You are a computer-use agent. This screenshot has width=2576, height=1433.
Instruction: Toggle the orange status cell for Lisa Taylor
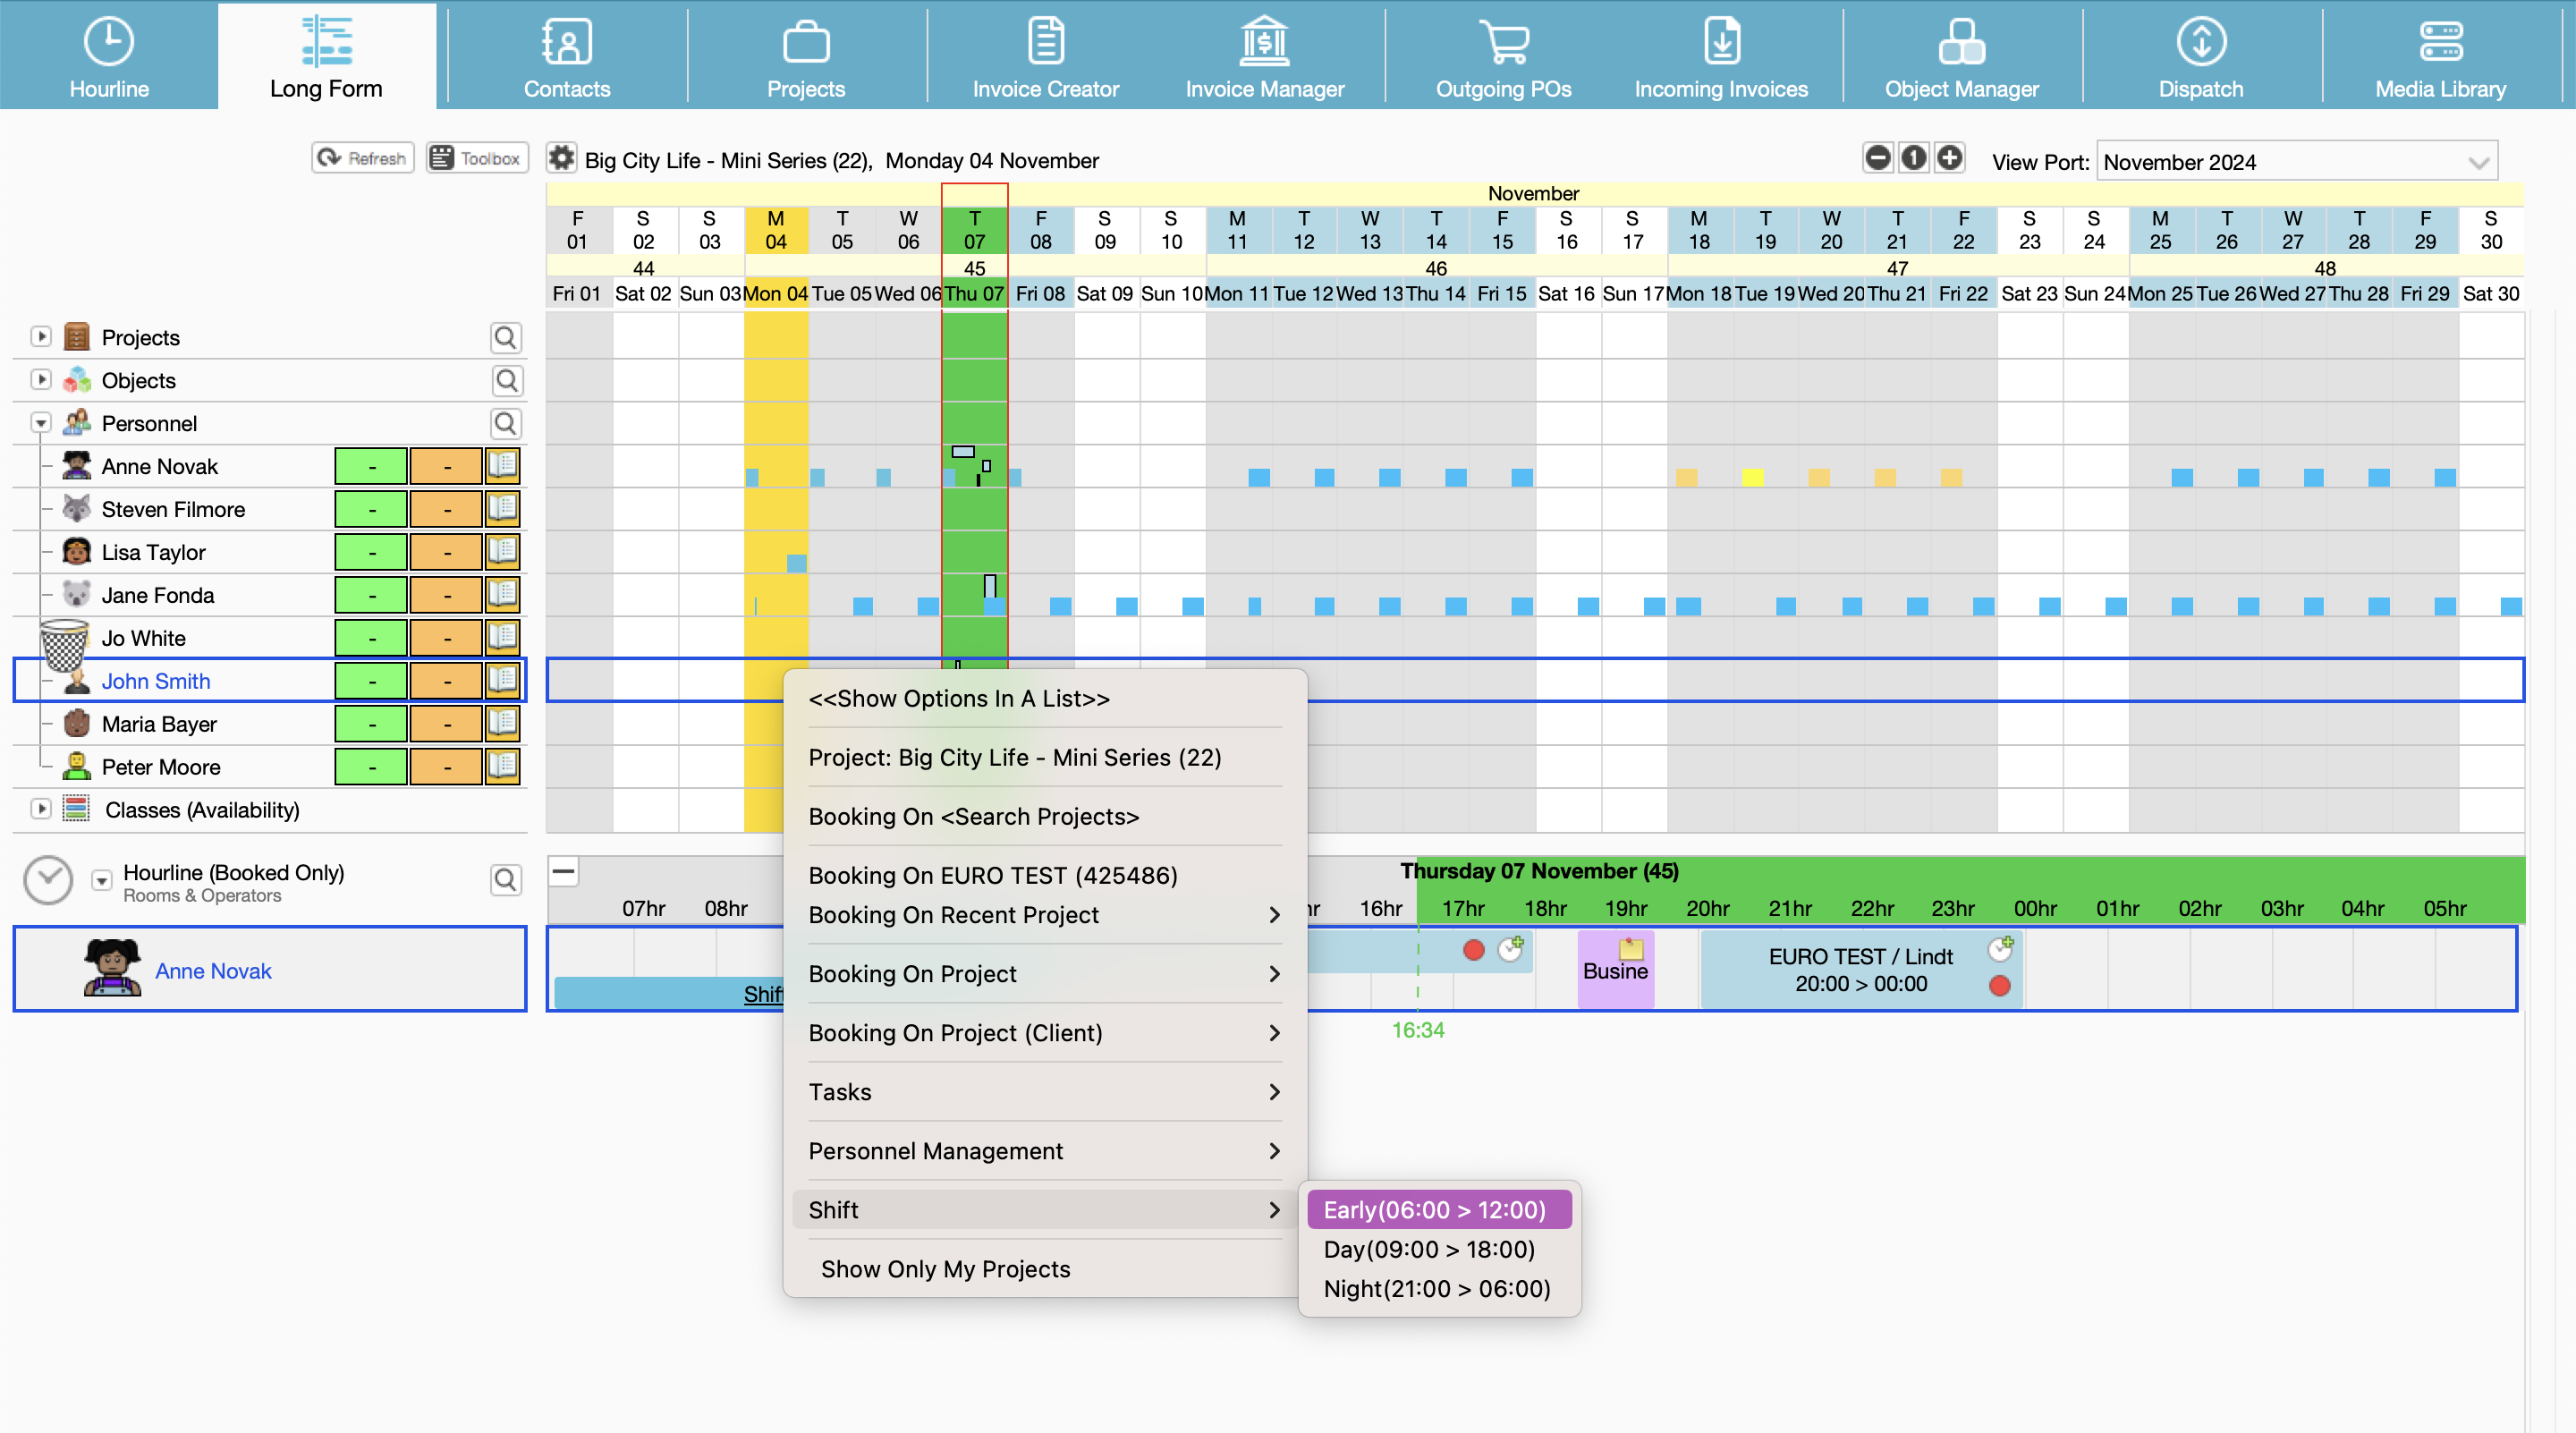[446, 552]
